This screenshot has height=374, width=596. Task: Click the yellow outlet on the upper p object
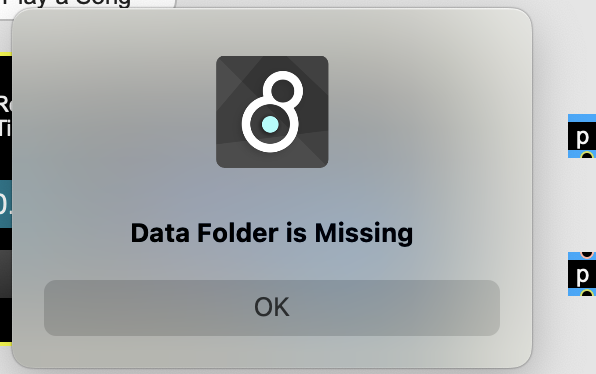pyautogui.click(x=587, y=155)
